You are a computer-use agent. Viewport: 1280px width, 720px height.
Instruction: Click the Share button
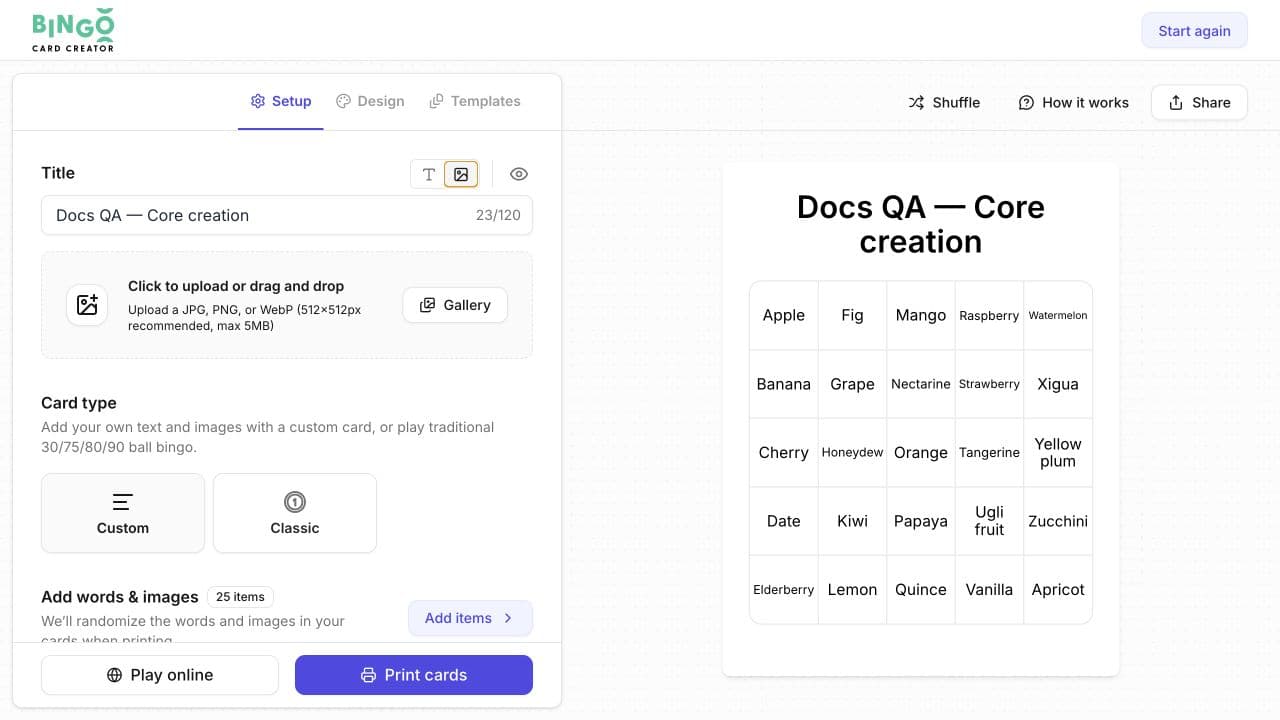[1199, 102]
